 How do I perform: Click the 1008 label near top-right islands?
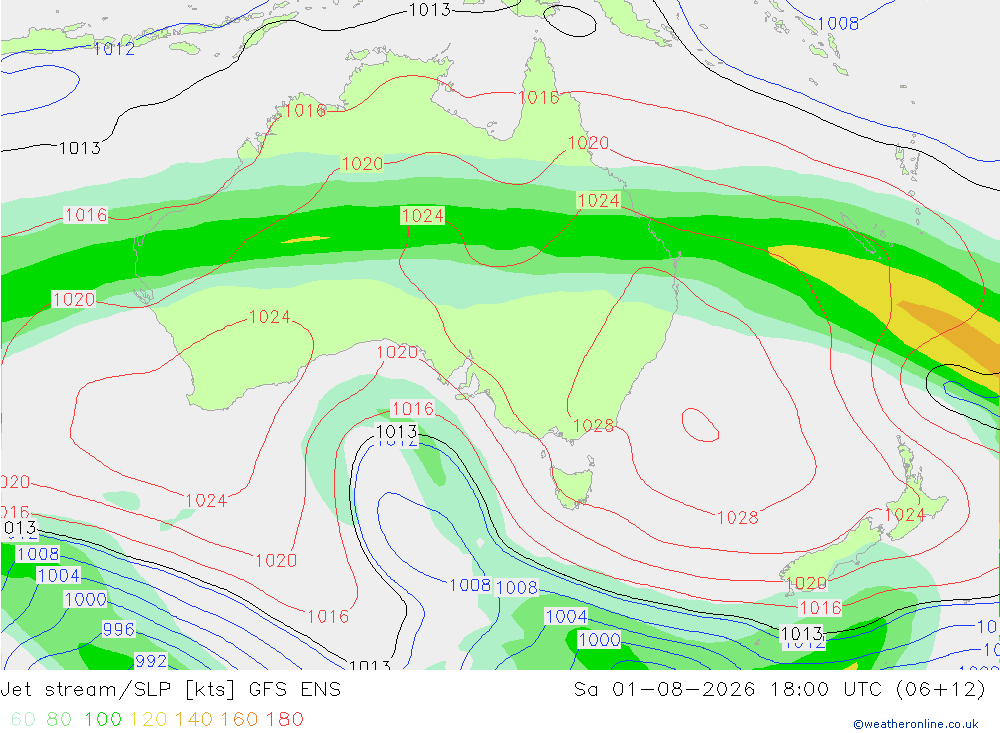tap(838, 24)
